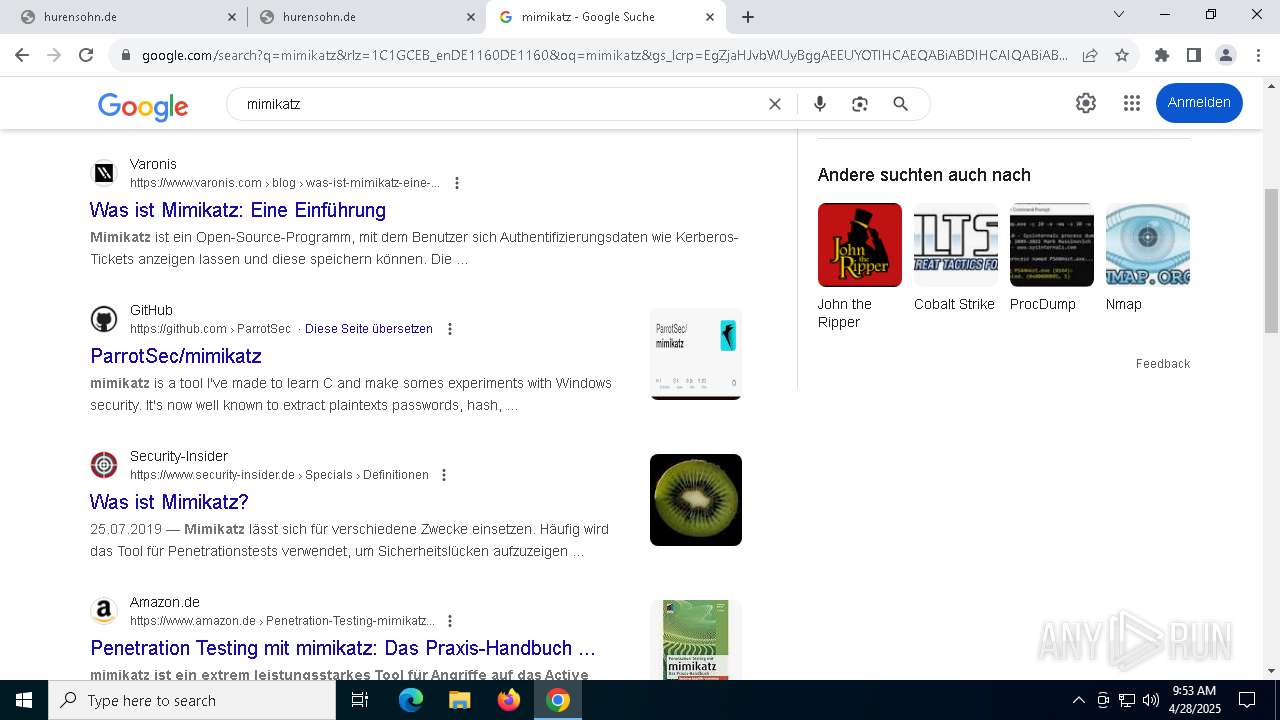Search by image with the camera icon

(x=860, y=104)
